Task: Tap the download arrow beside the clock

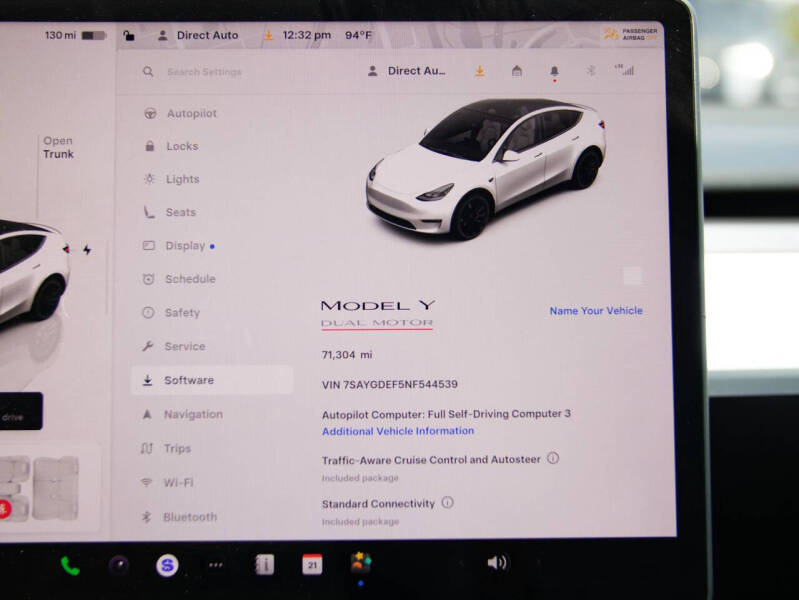Action: click(x=268, y=35)
